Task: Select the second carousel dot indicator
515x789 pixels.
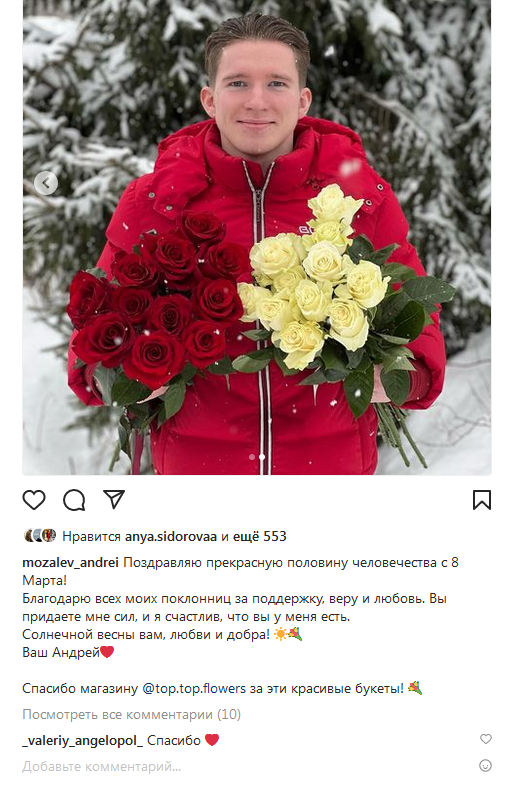Action: coord(262,457)
